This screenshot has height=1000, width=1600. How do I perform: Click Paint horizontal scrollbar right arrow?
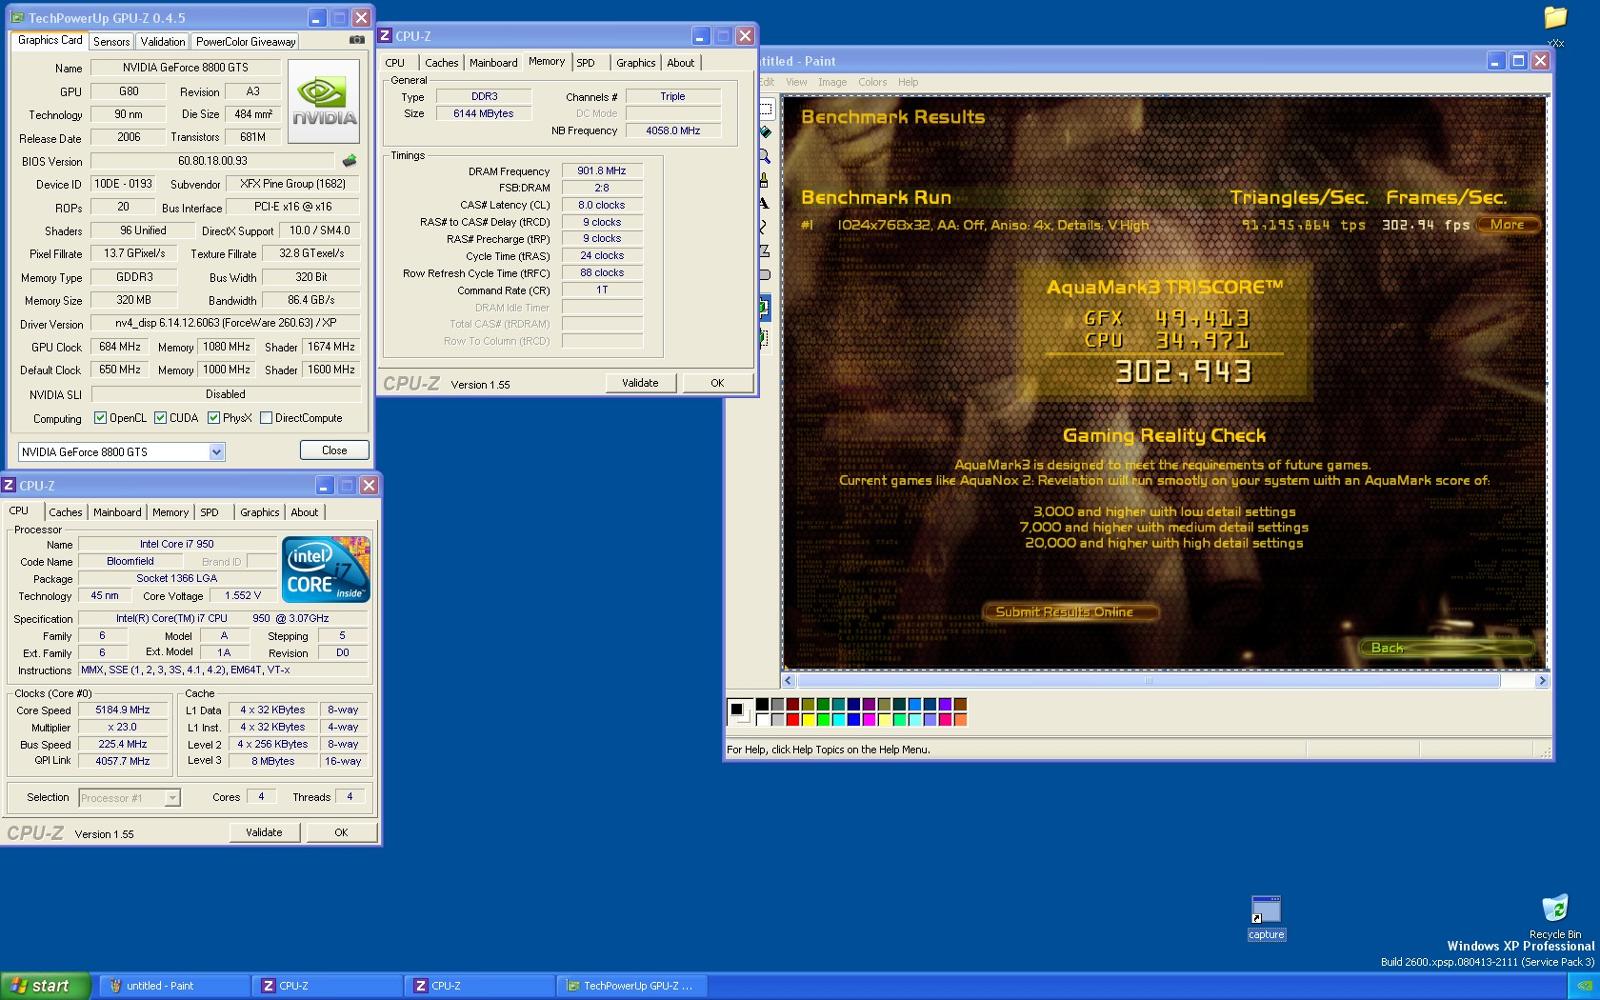1541,680
